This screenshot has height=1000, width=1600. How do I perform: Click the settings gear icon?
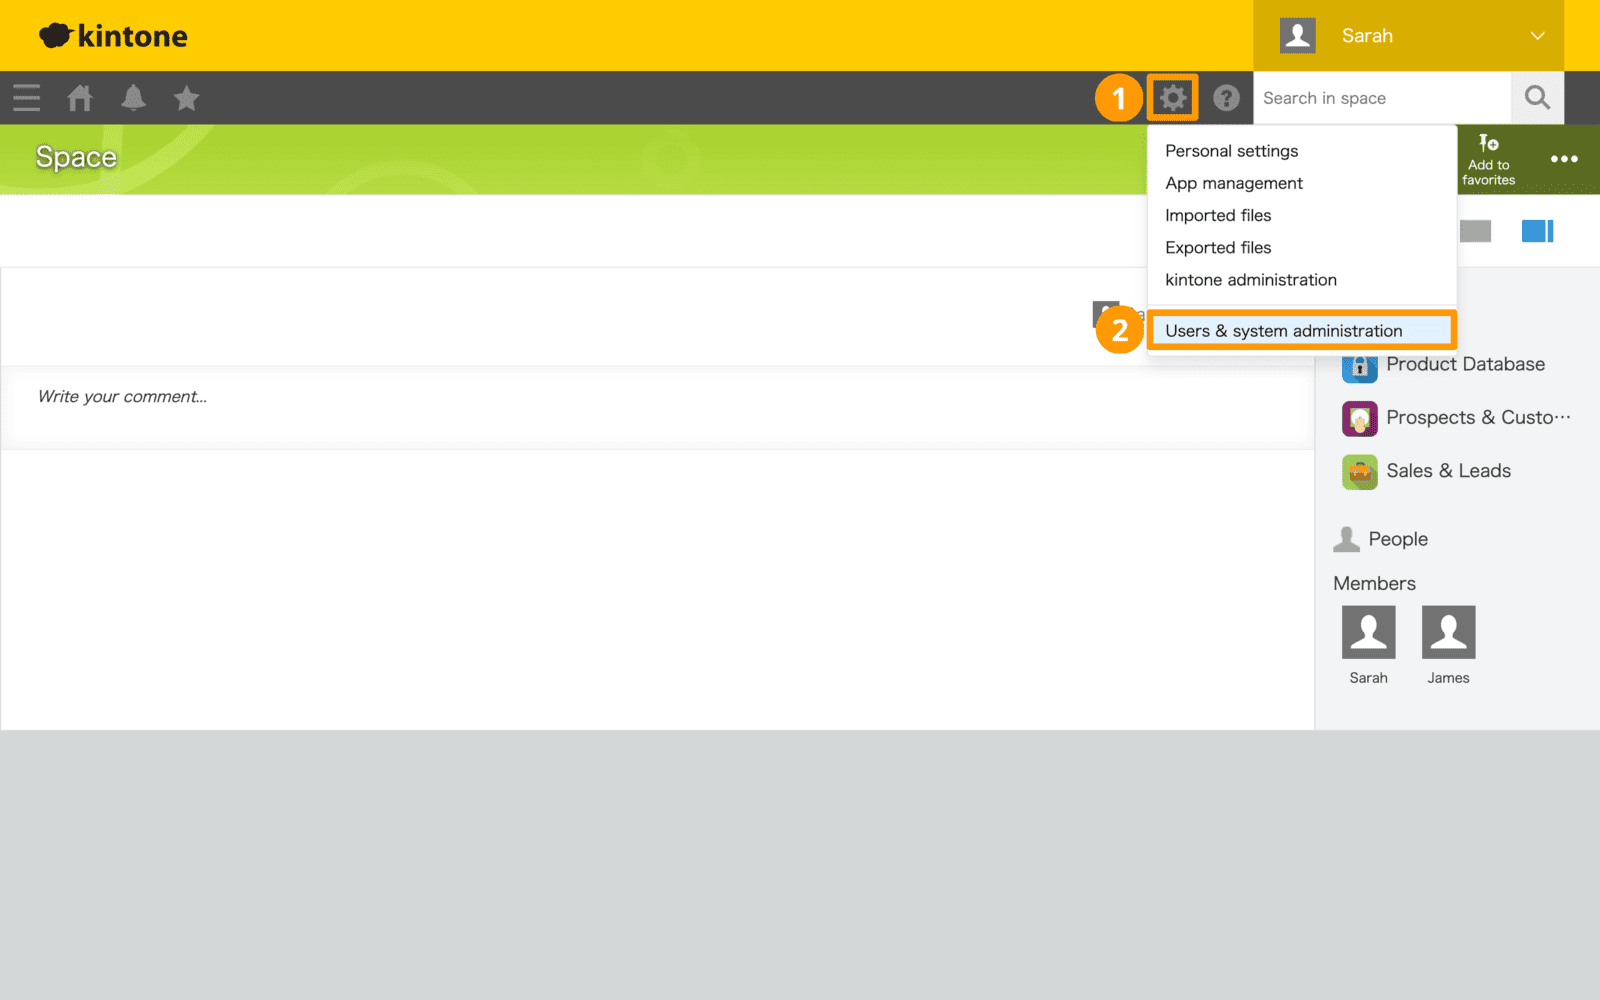point(1173,98)
